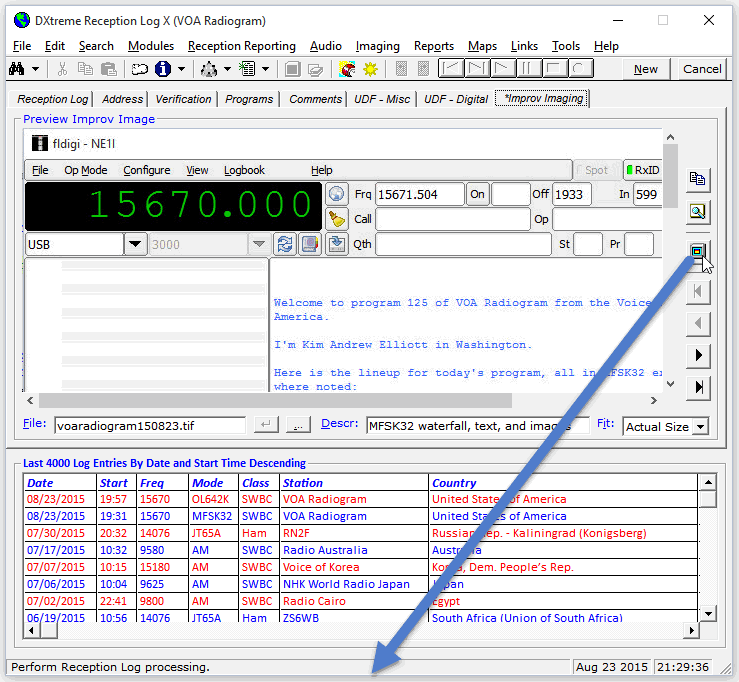739x682 pixels.
Task: Click the binoculars Find icon
Action: (16, 69)
